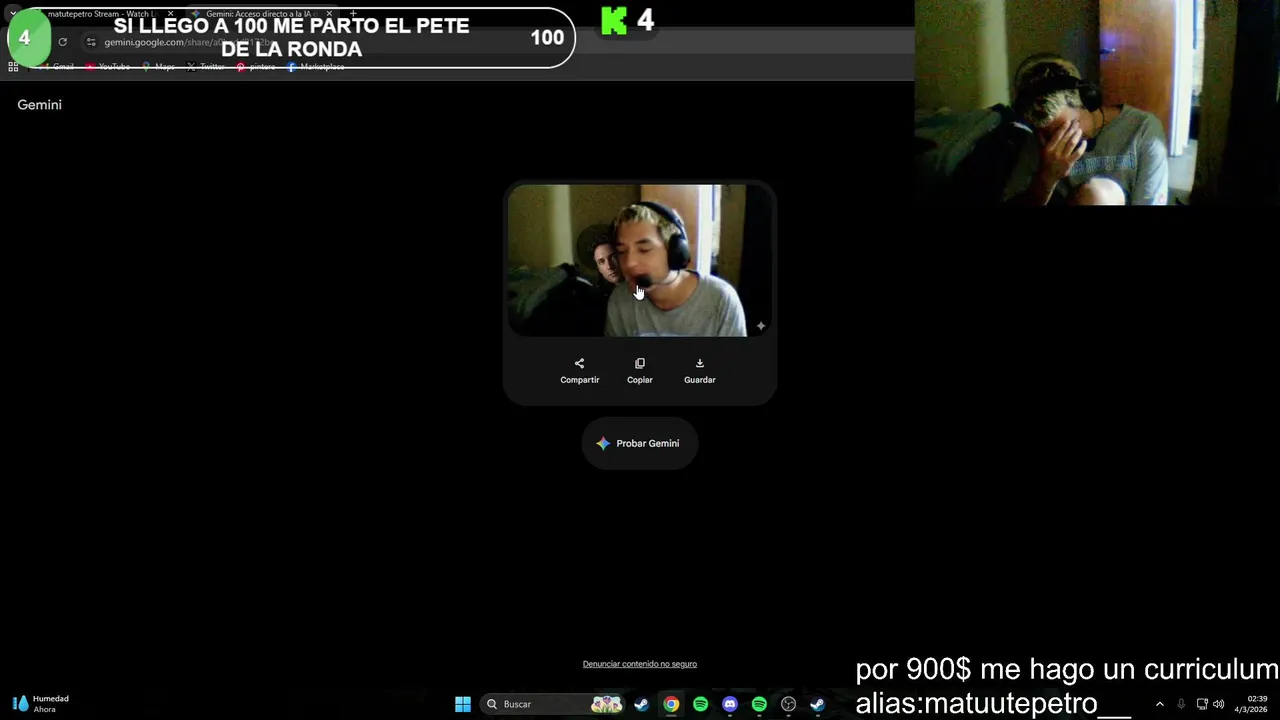The width and height of the screenshot is (1280, 720).
Task: Expand the tab search chevron
Action: click(13, 14)
